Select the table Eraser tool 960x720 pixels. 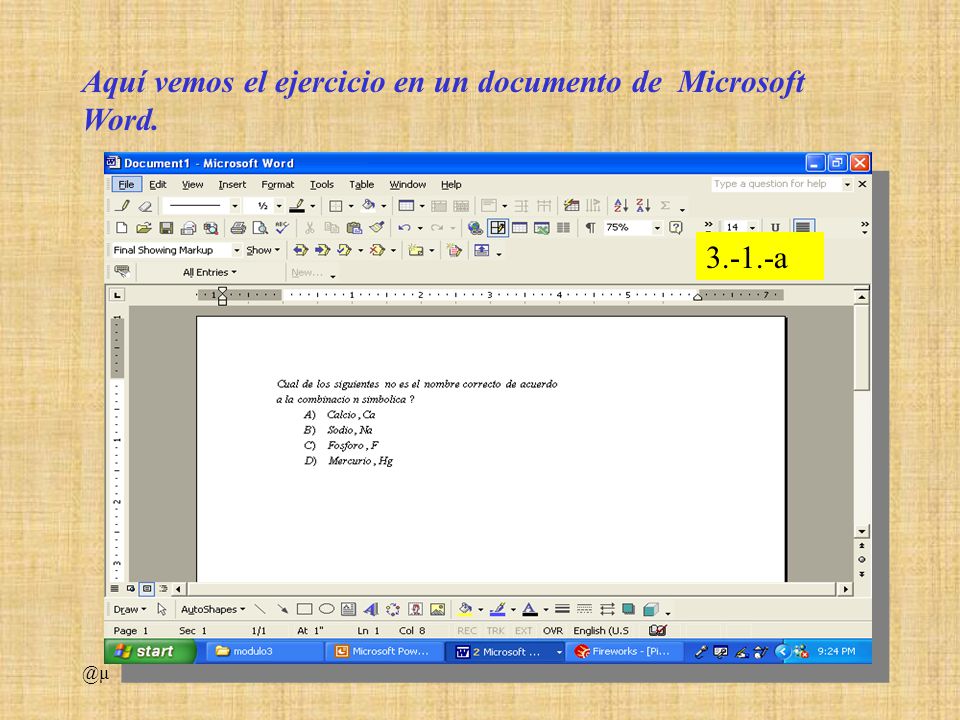point(144,206)
